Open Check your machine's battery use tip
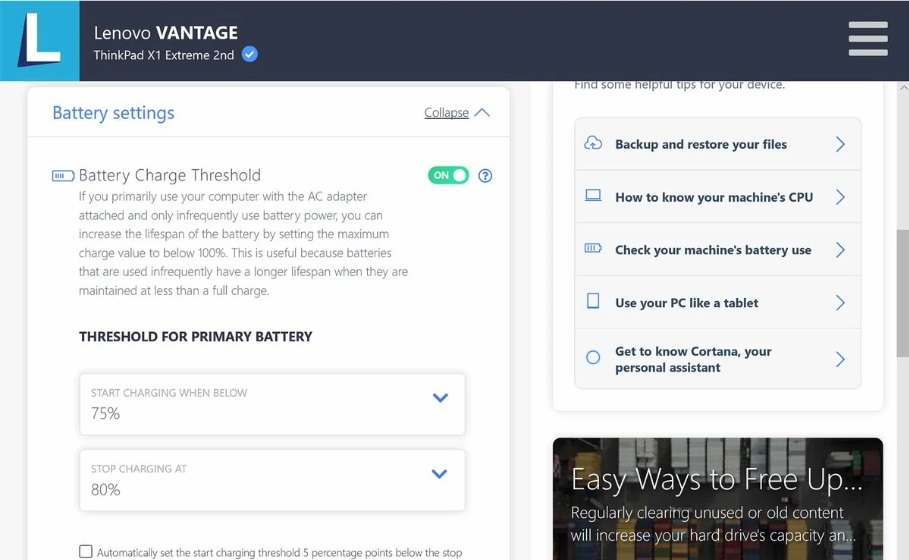 (717, 250)
